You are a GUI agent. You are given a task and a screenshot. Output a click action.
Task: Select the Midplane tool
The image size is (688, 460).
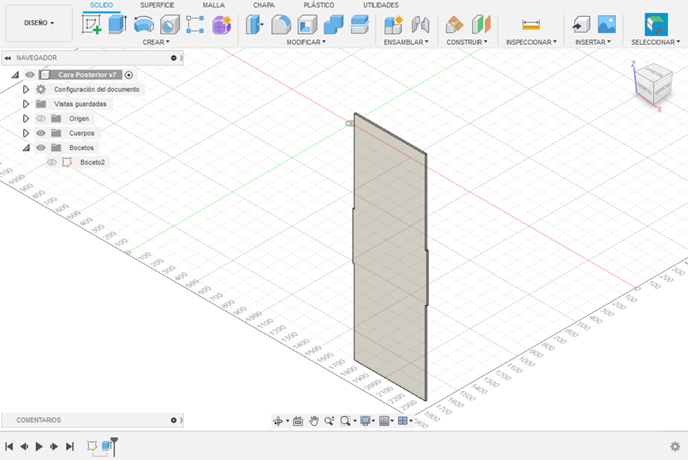tap(481, 24)
